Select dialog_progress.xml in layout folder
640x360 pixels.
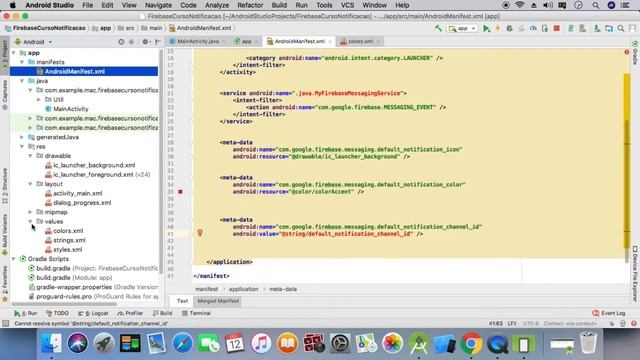point(82,202)
